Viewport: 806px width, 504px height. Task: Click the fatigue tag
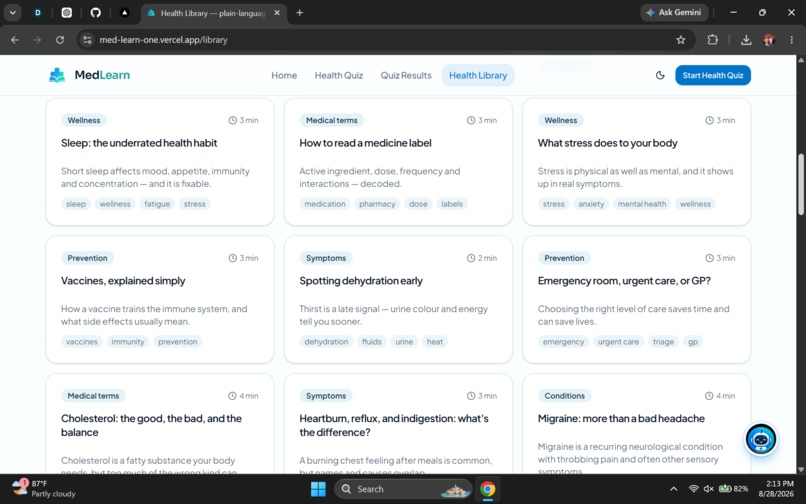click(x=157, y=204)
